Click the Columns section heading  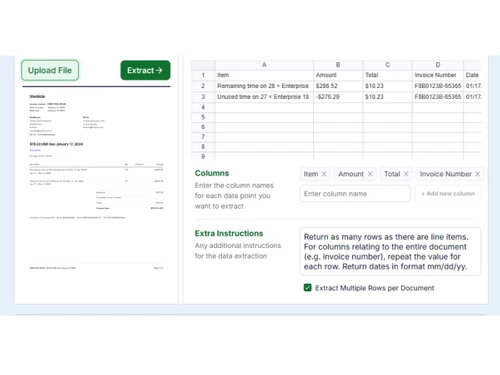212,173
